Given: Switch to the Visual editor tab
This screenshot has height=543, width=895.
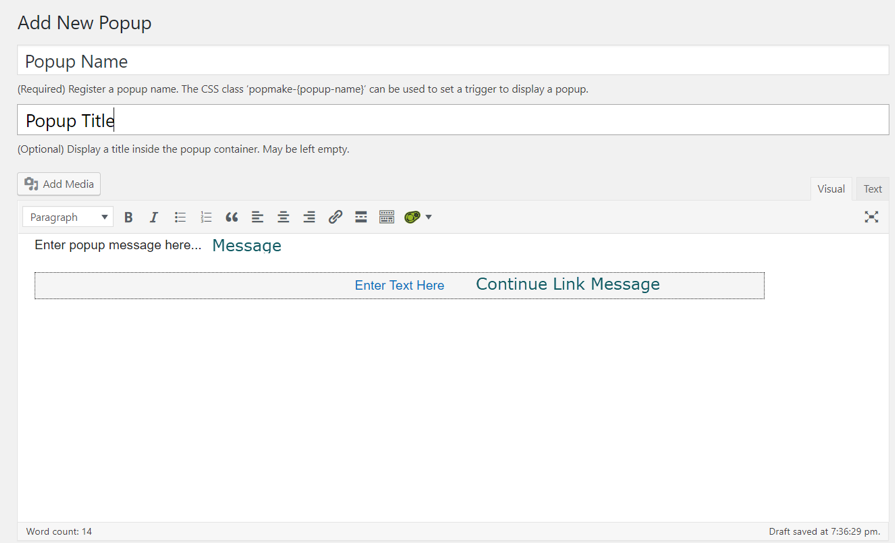Looking at the screenshot, I should click(831, 189).
